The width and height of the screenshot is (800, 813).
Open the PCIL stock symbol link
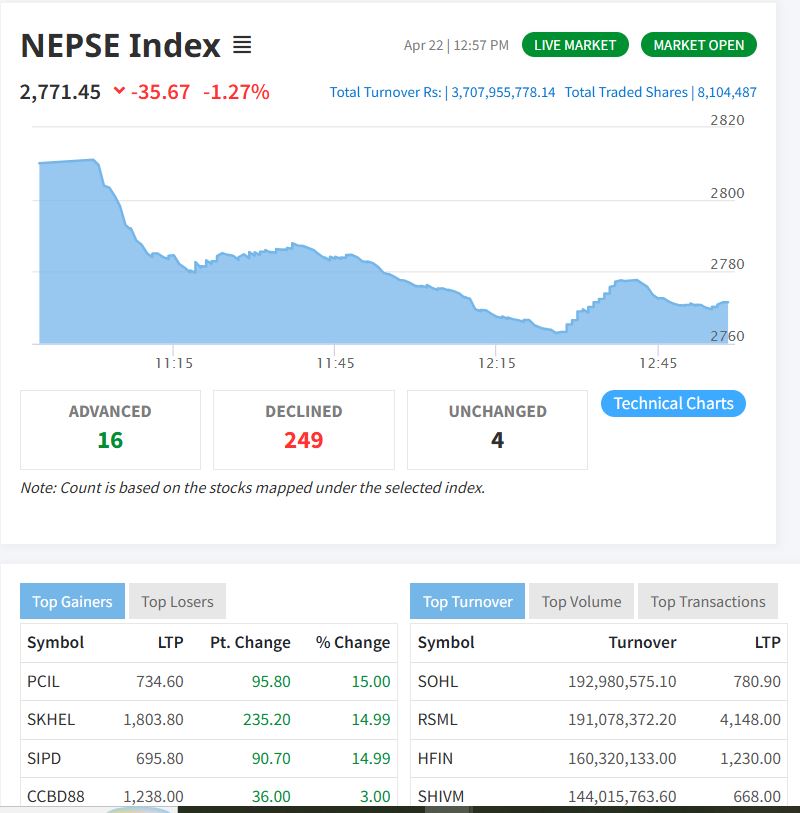pos(43,681)
